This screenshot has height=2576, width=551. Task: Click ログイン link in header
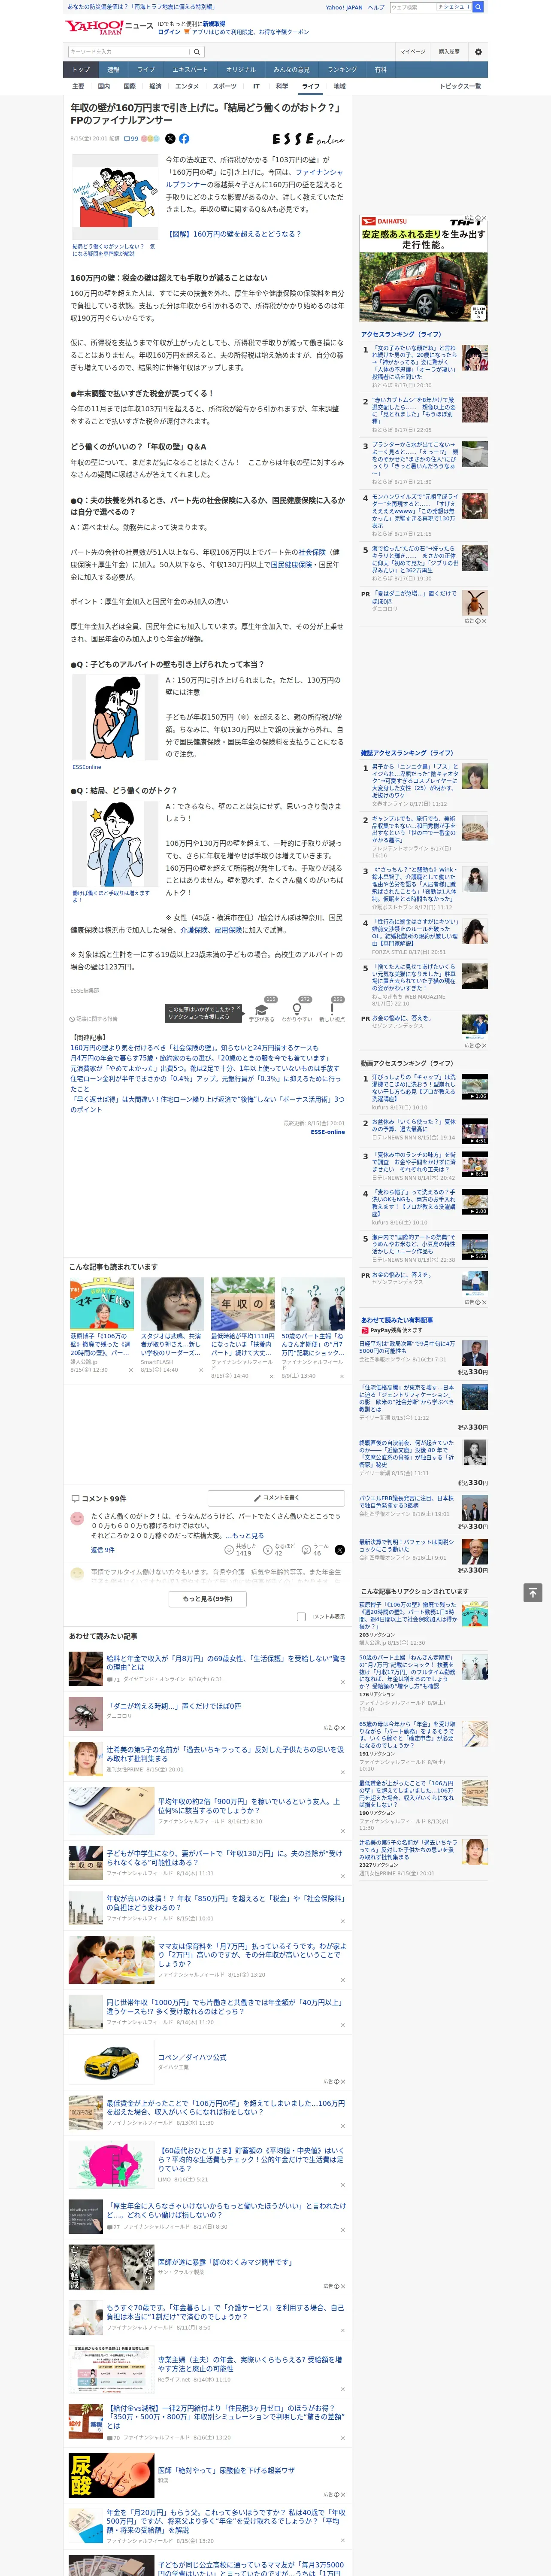169,32
